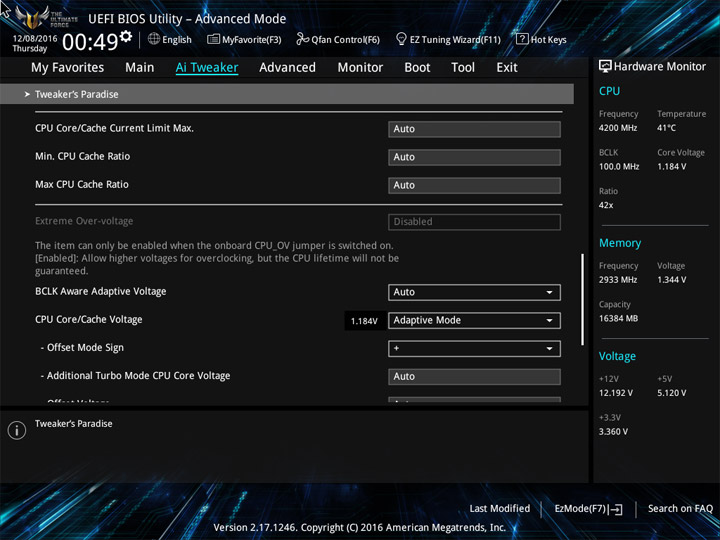Click the EZ Tuning Wizard lightbulb icon
The image size is (720, 540).
click(401, 39)
